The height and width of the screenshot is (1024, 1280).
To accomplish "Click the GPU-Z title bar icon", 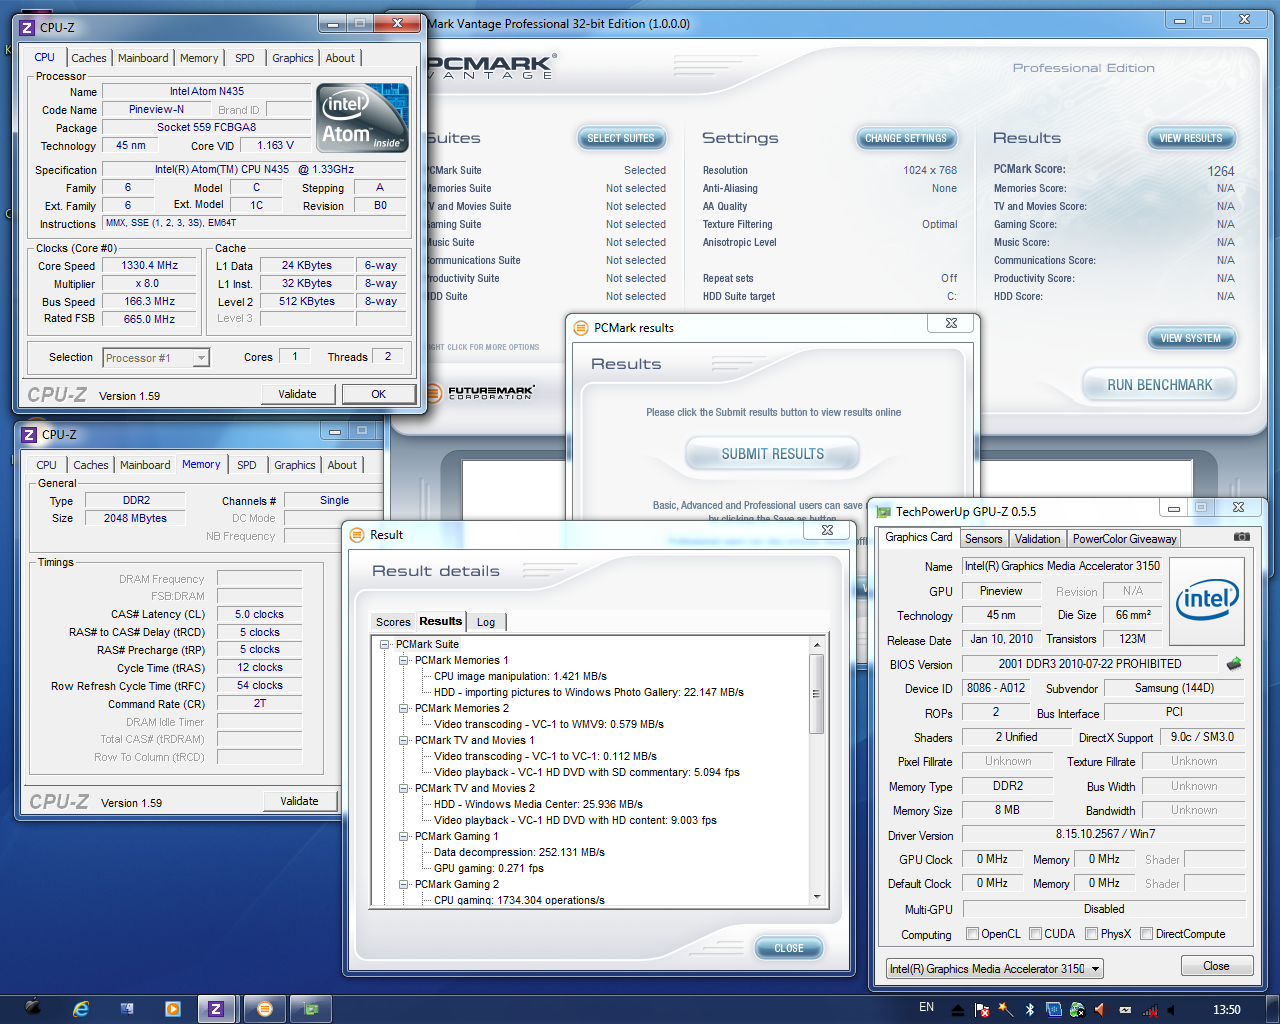I will tap(883, 512).
